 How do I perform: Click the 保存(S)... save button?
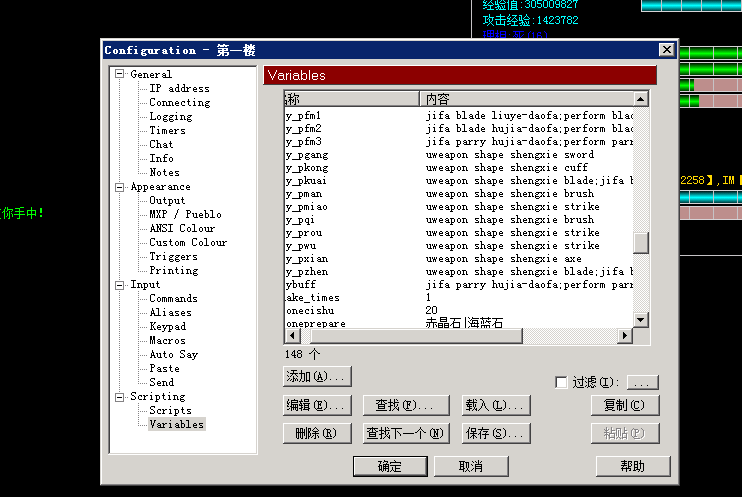(496, 433)
